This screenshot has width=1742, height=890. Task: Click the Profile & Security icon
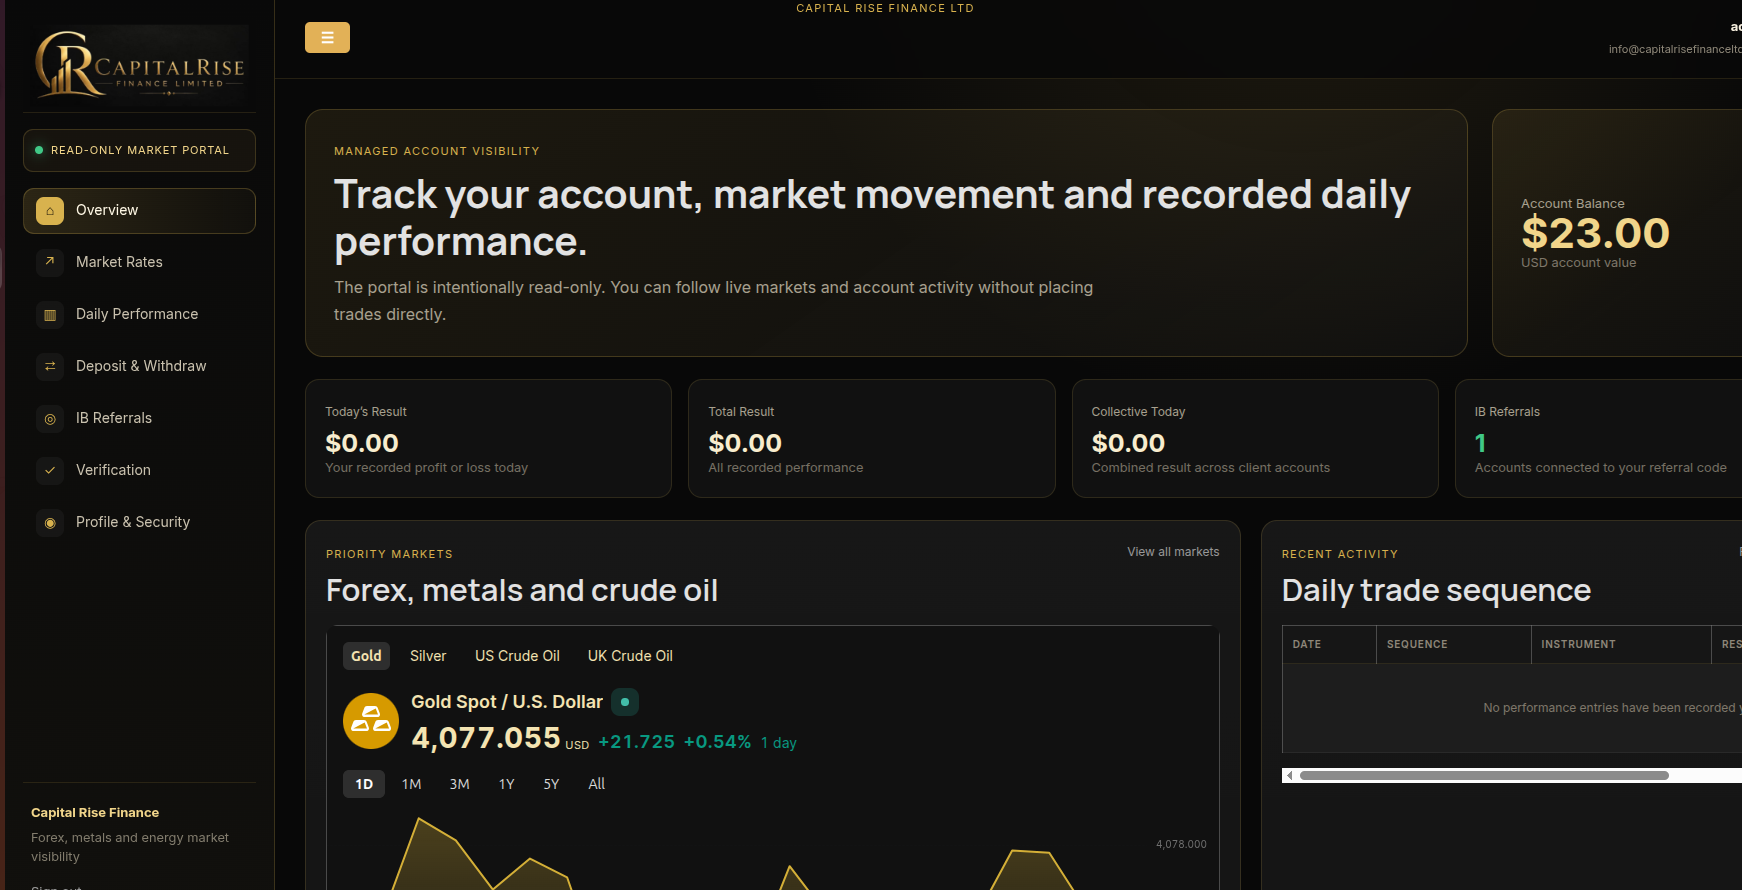pos(50,523)
